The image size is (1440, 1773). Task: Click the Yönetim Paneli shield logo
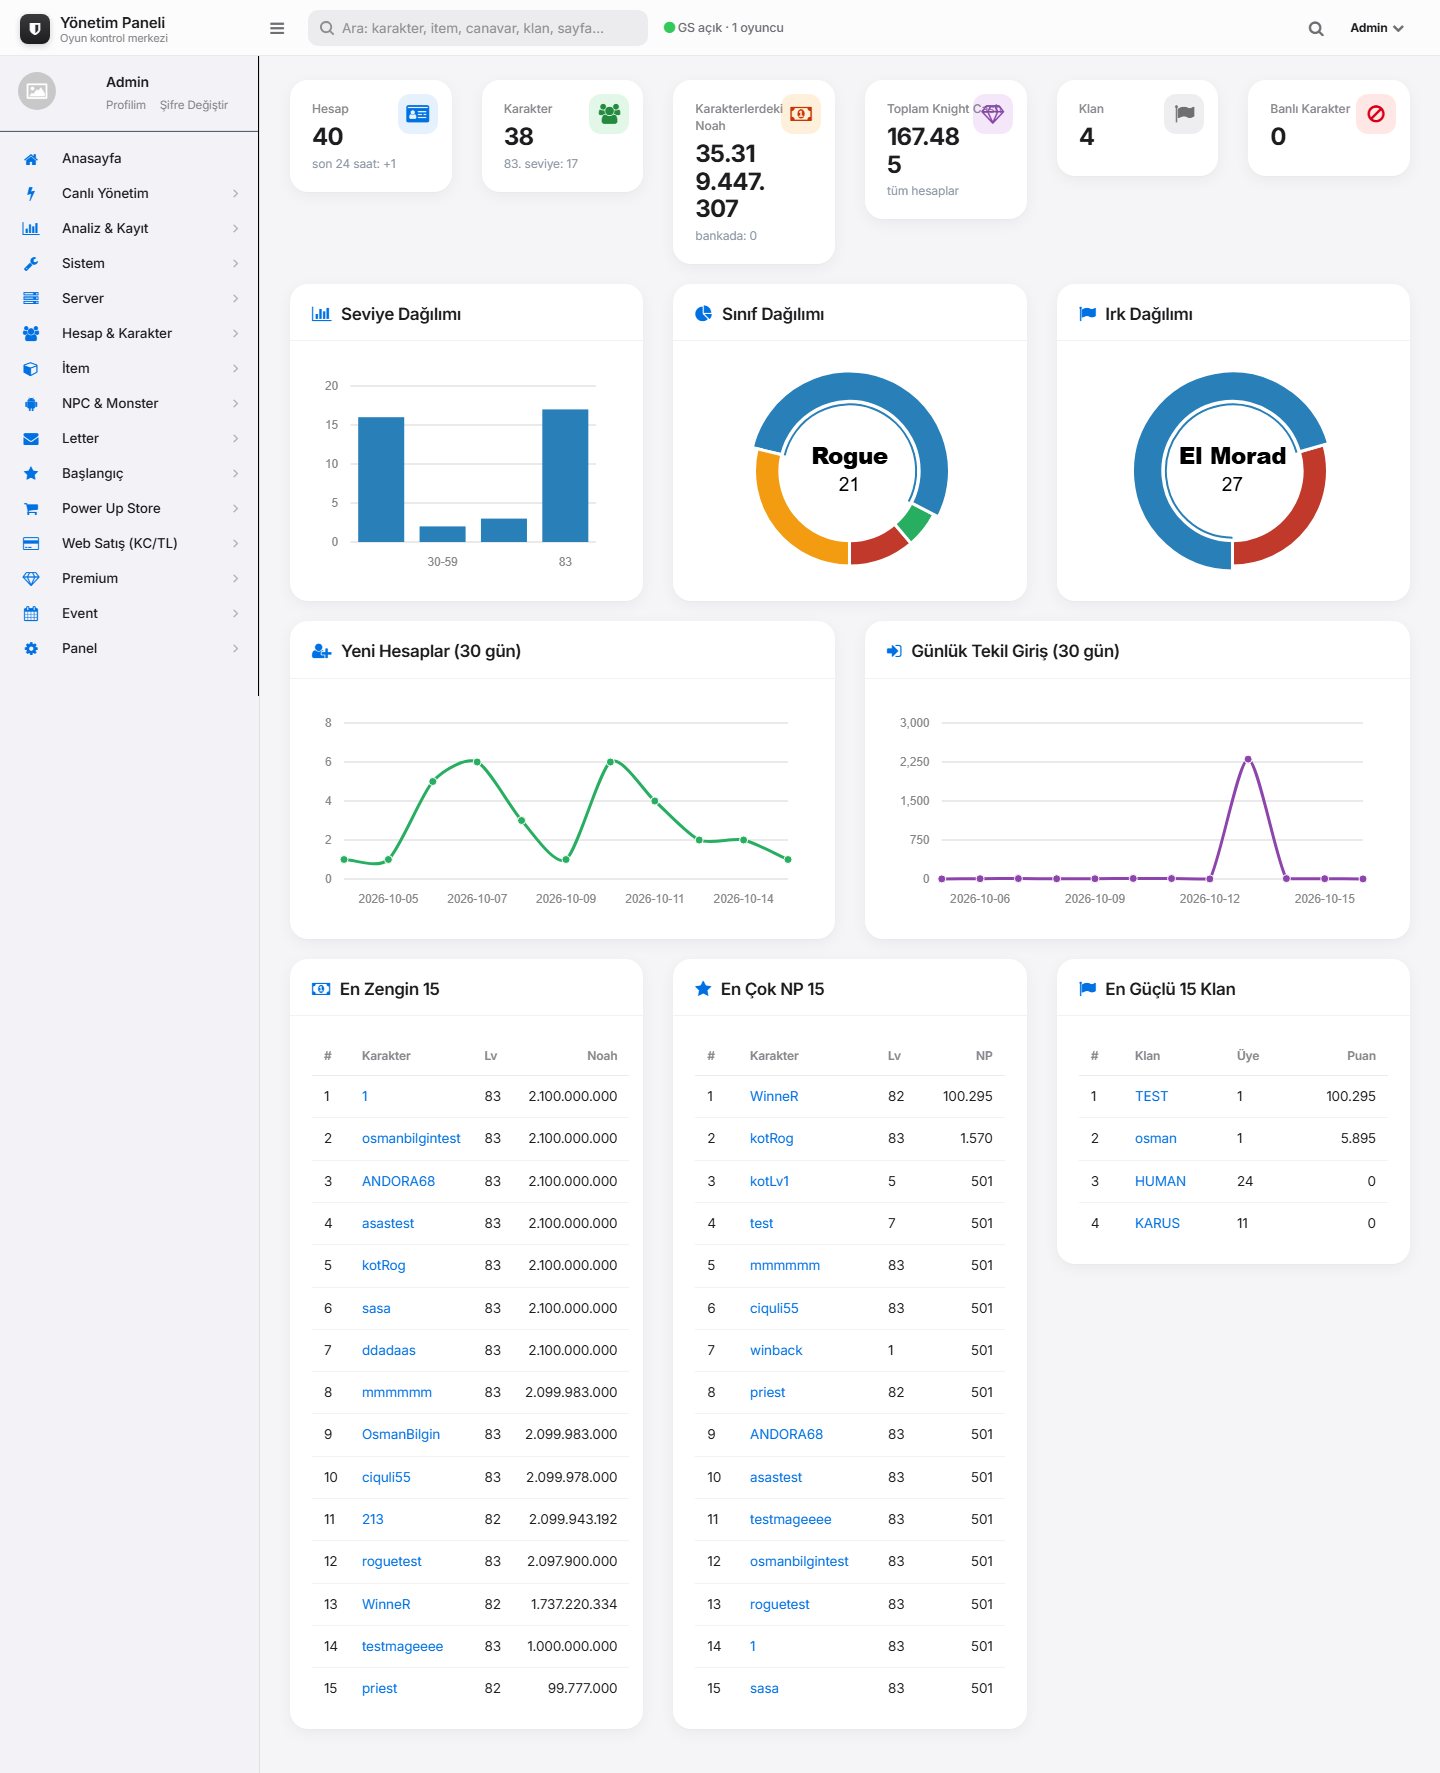click(x=35, y=29)
